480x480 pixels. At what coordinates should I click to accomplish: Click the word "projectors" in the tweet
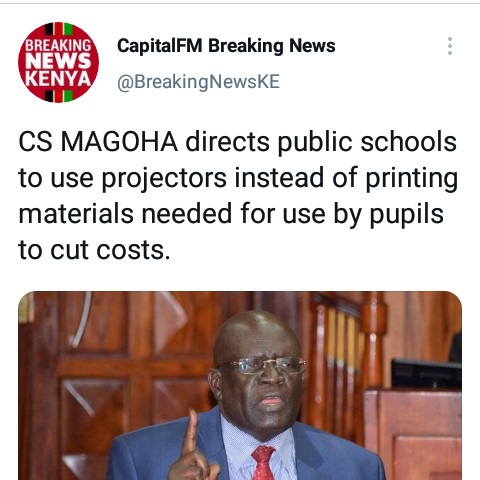pos(164,179)
